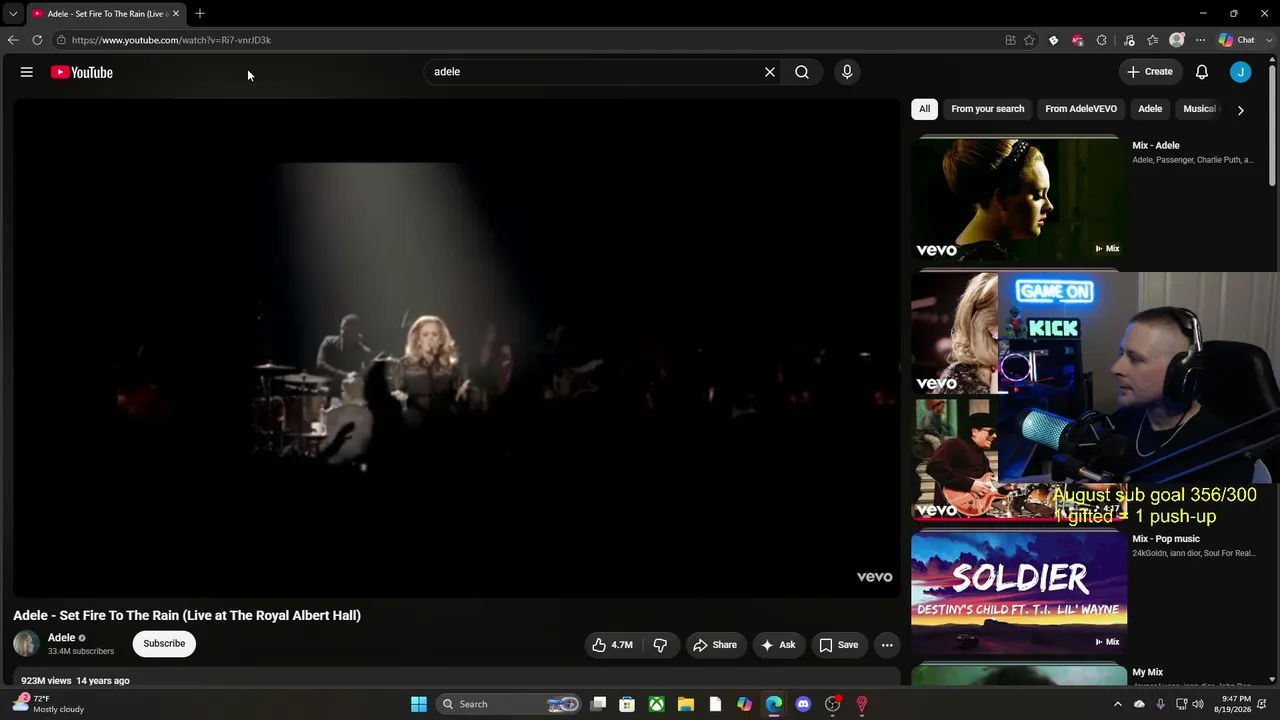The width and height of the screenshot is (1280, 720).
Task: Open the SOLDIER Pop music mix thumbnail
Action: [1019, 592]
